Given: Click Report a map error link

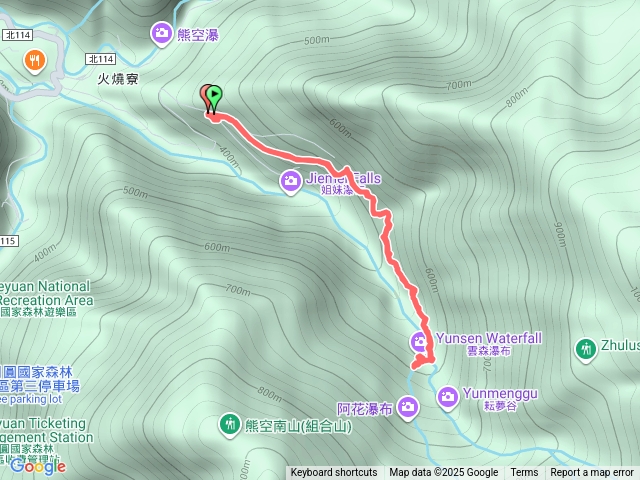Looking at the screenshot, I should (x=591, y=473).
